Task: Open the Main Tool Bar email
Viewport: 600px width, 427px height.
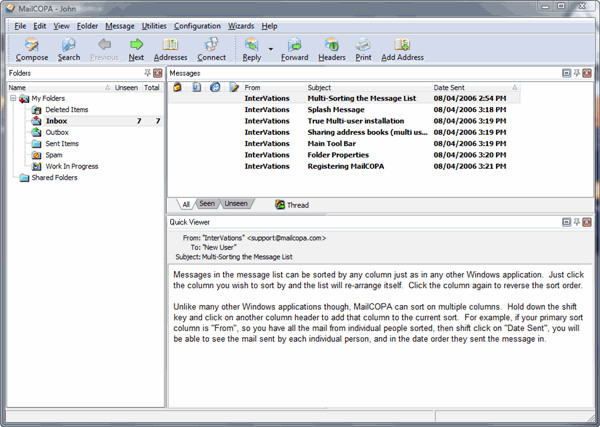Action: [344, 143]
